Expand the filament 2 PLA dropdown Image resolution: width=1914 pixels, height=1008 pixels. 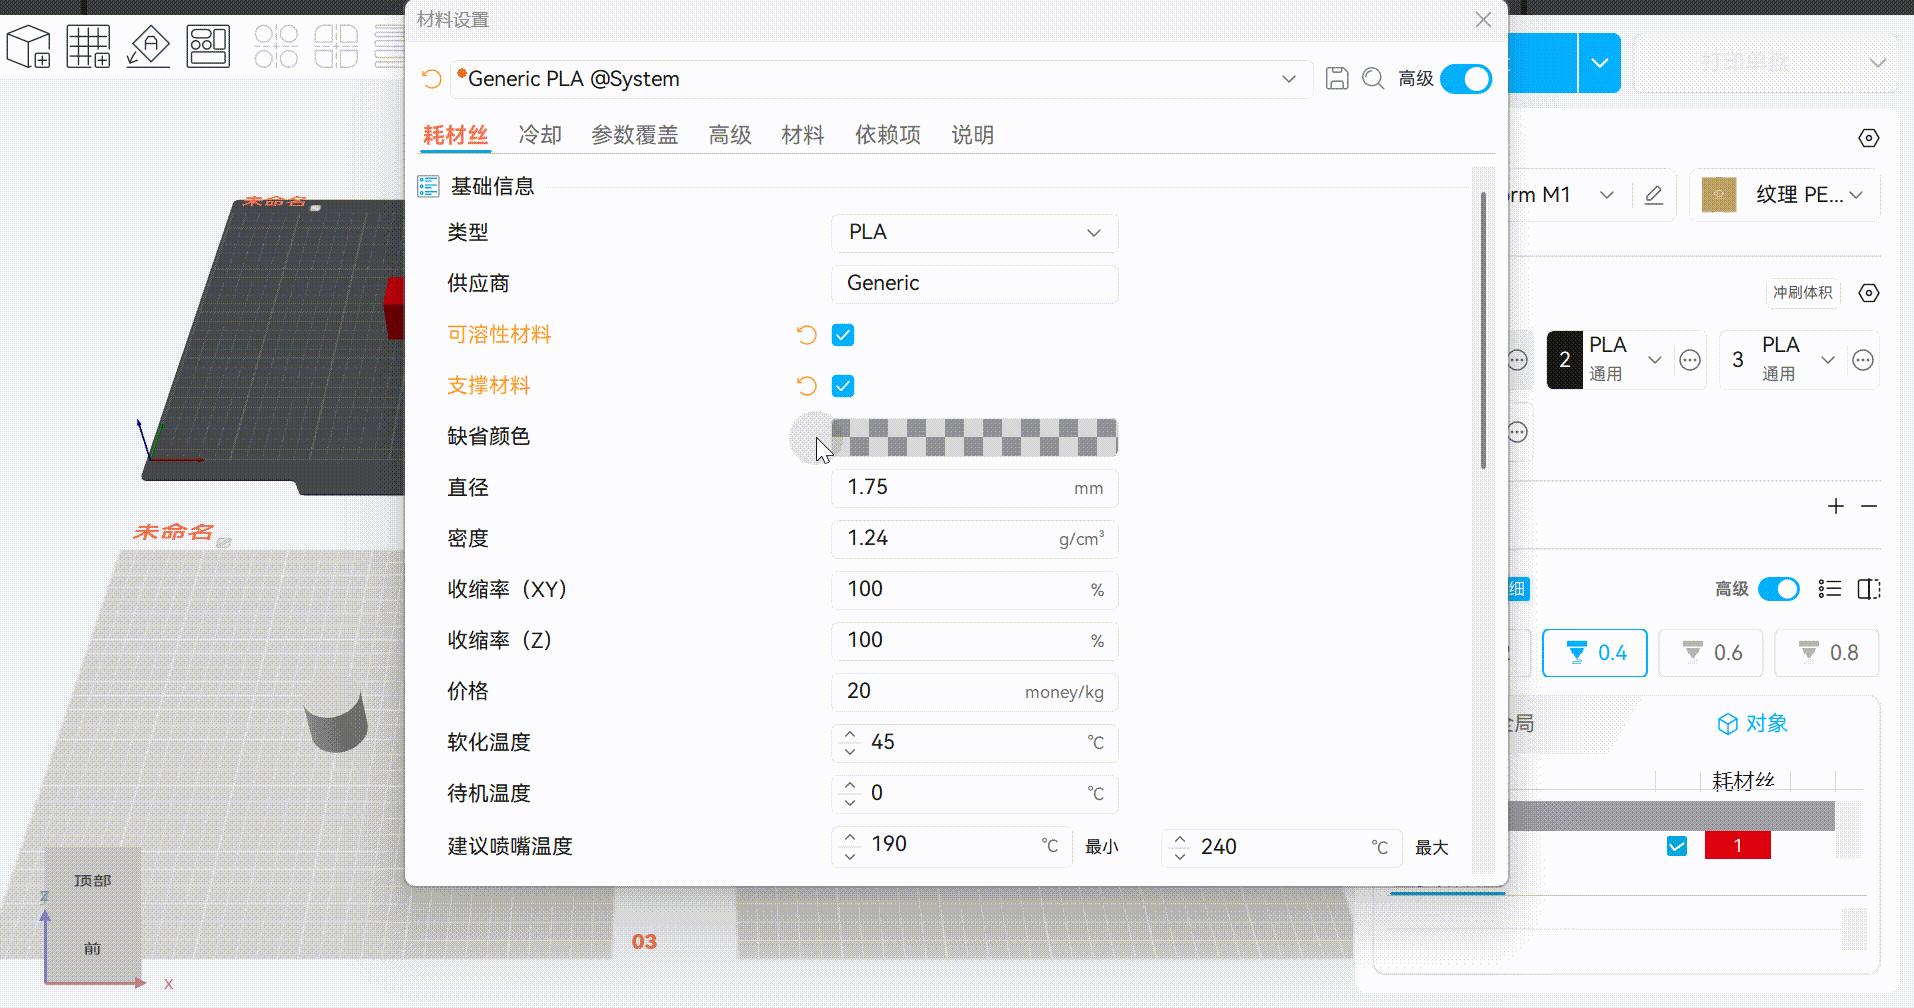(1655, 360)
